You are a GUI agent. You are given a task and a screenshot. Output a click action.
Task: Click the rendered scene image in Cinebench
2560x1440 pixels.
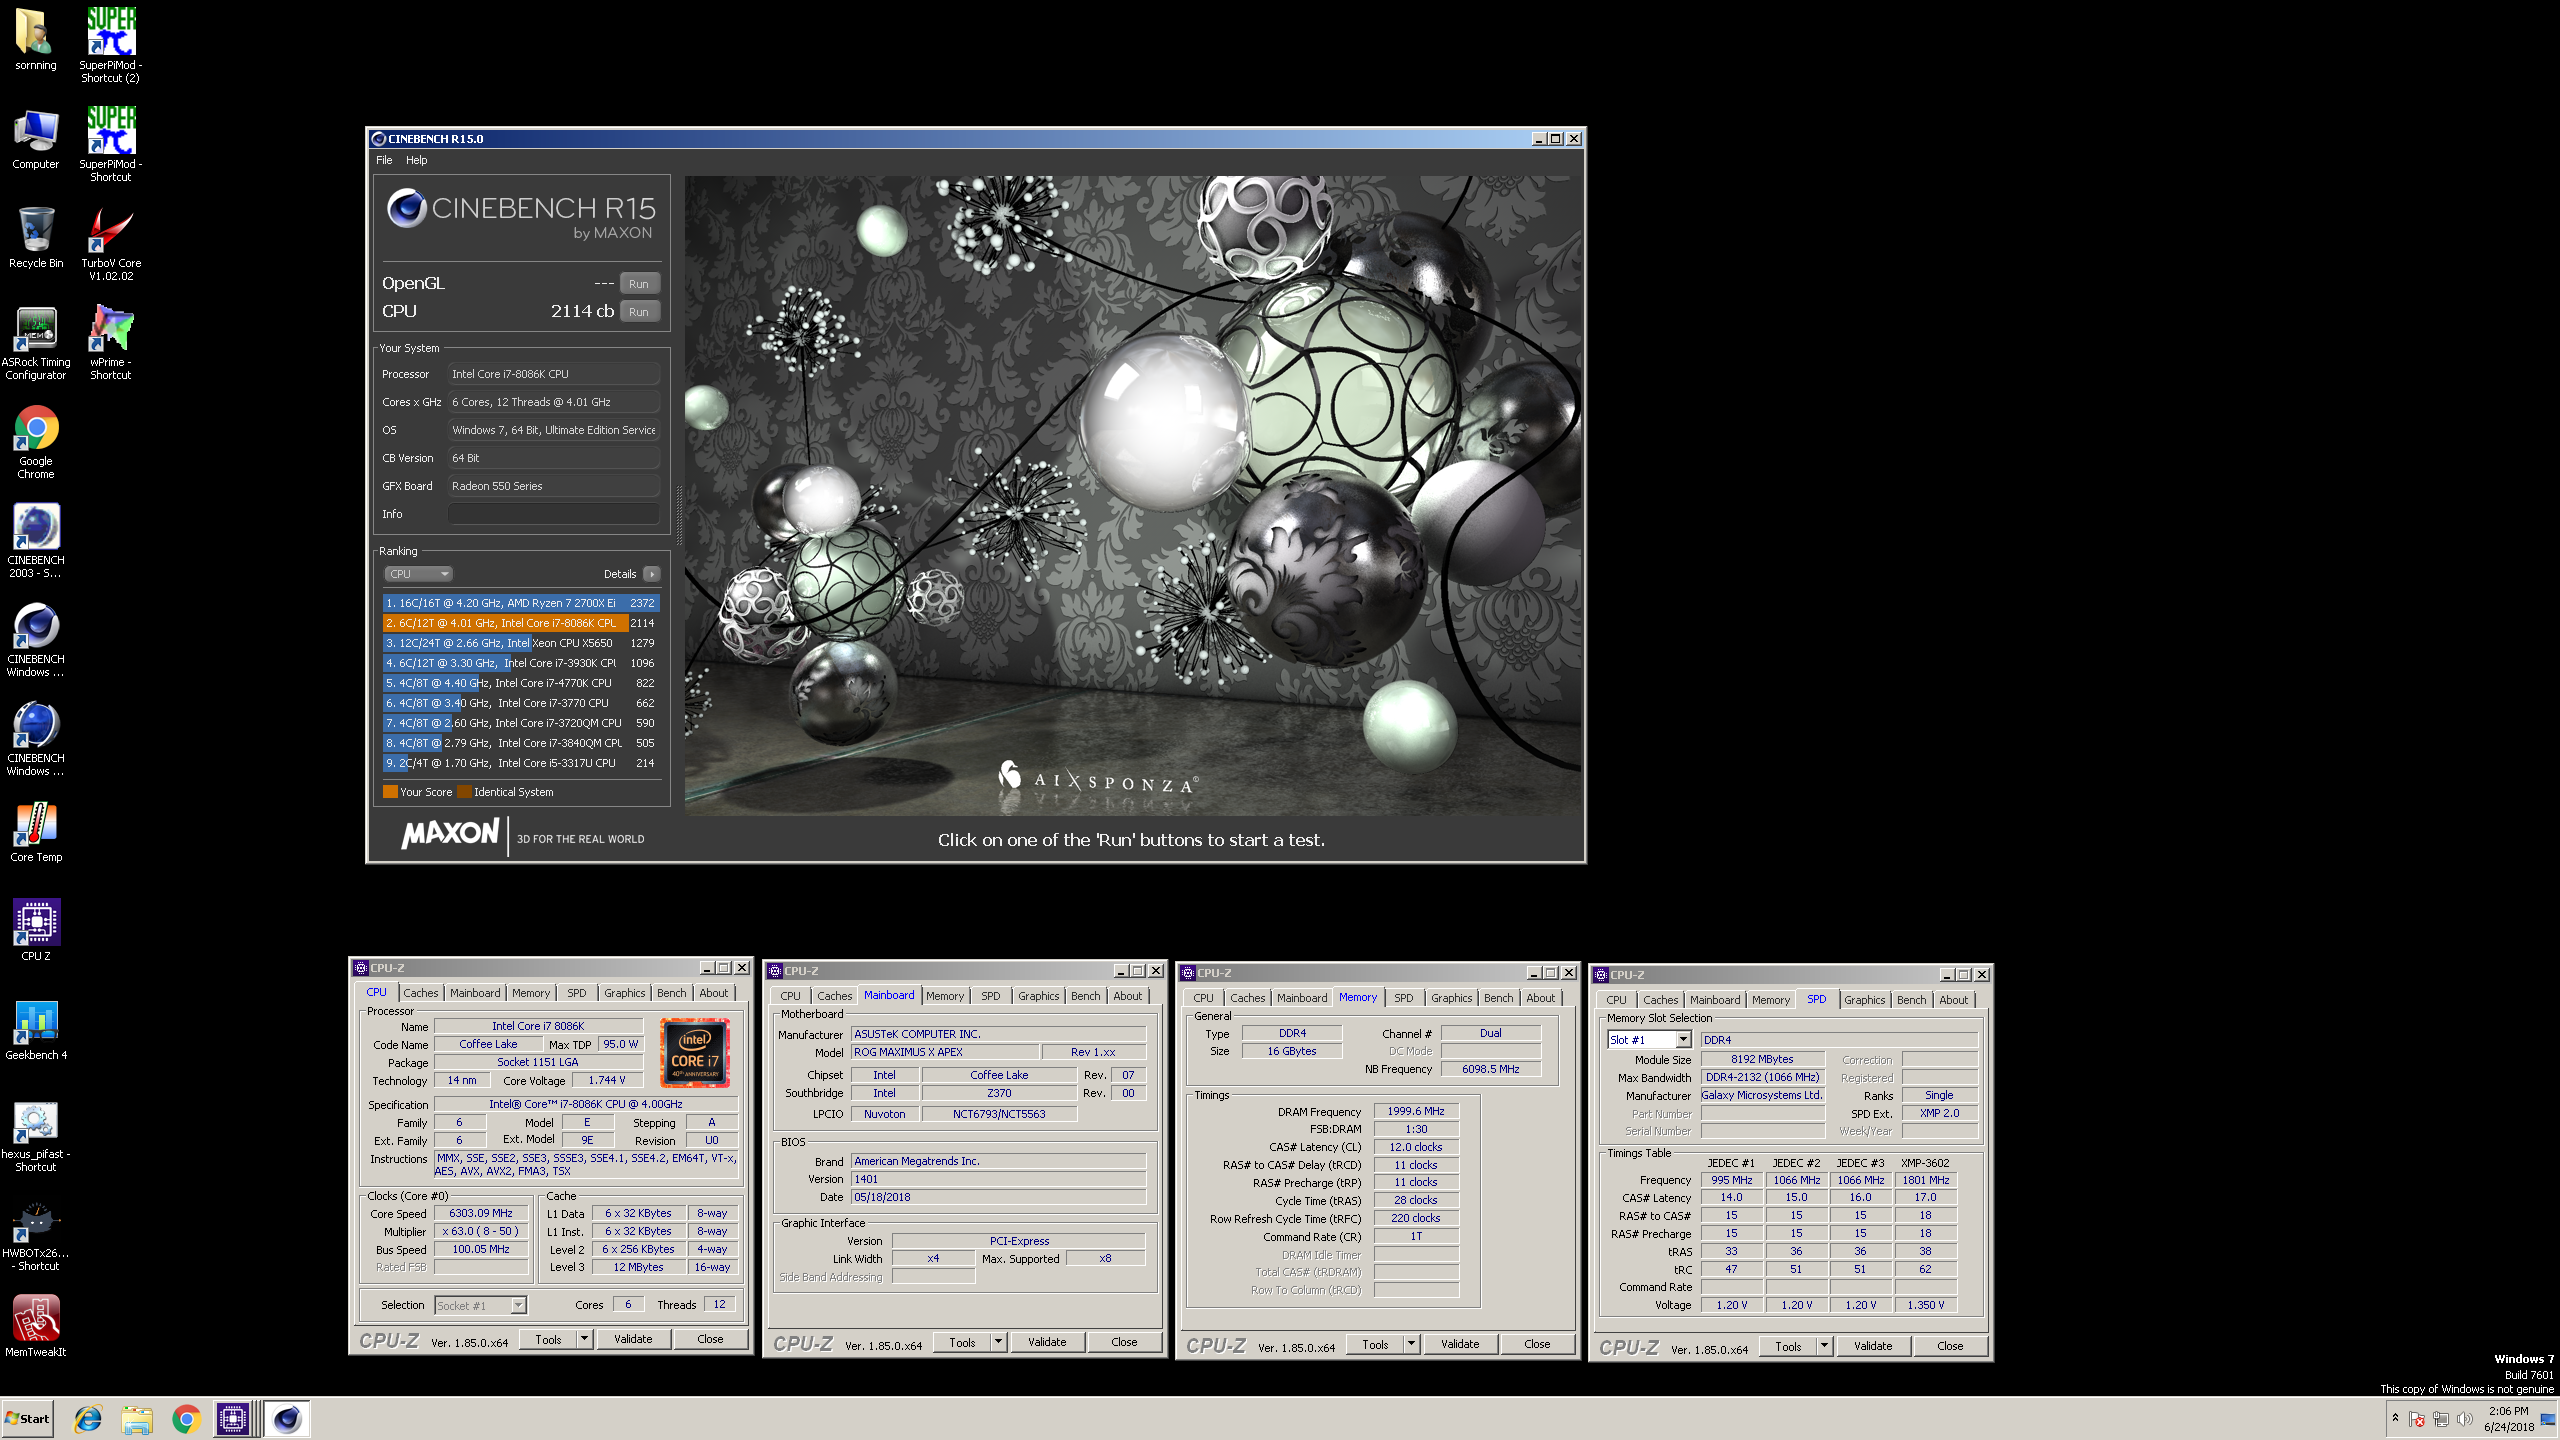tap(1133, 496)
